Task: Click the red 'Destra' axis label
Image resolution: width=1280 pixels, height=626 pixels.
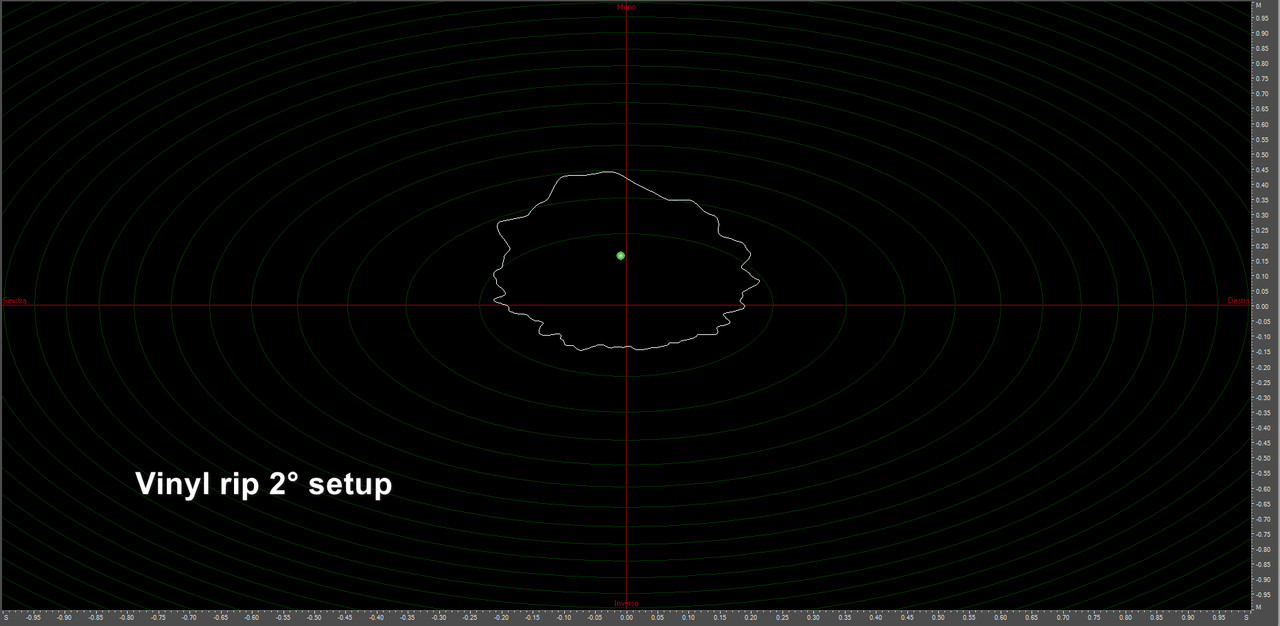Action: point(1238,301)
